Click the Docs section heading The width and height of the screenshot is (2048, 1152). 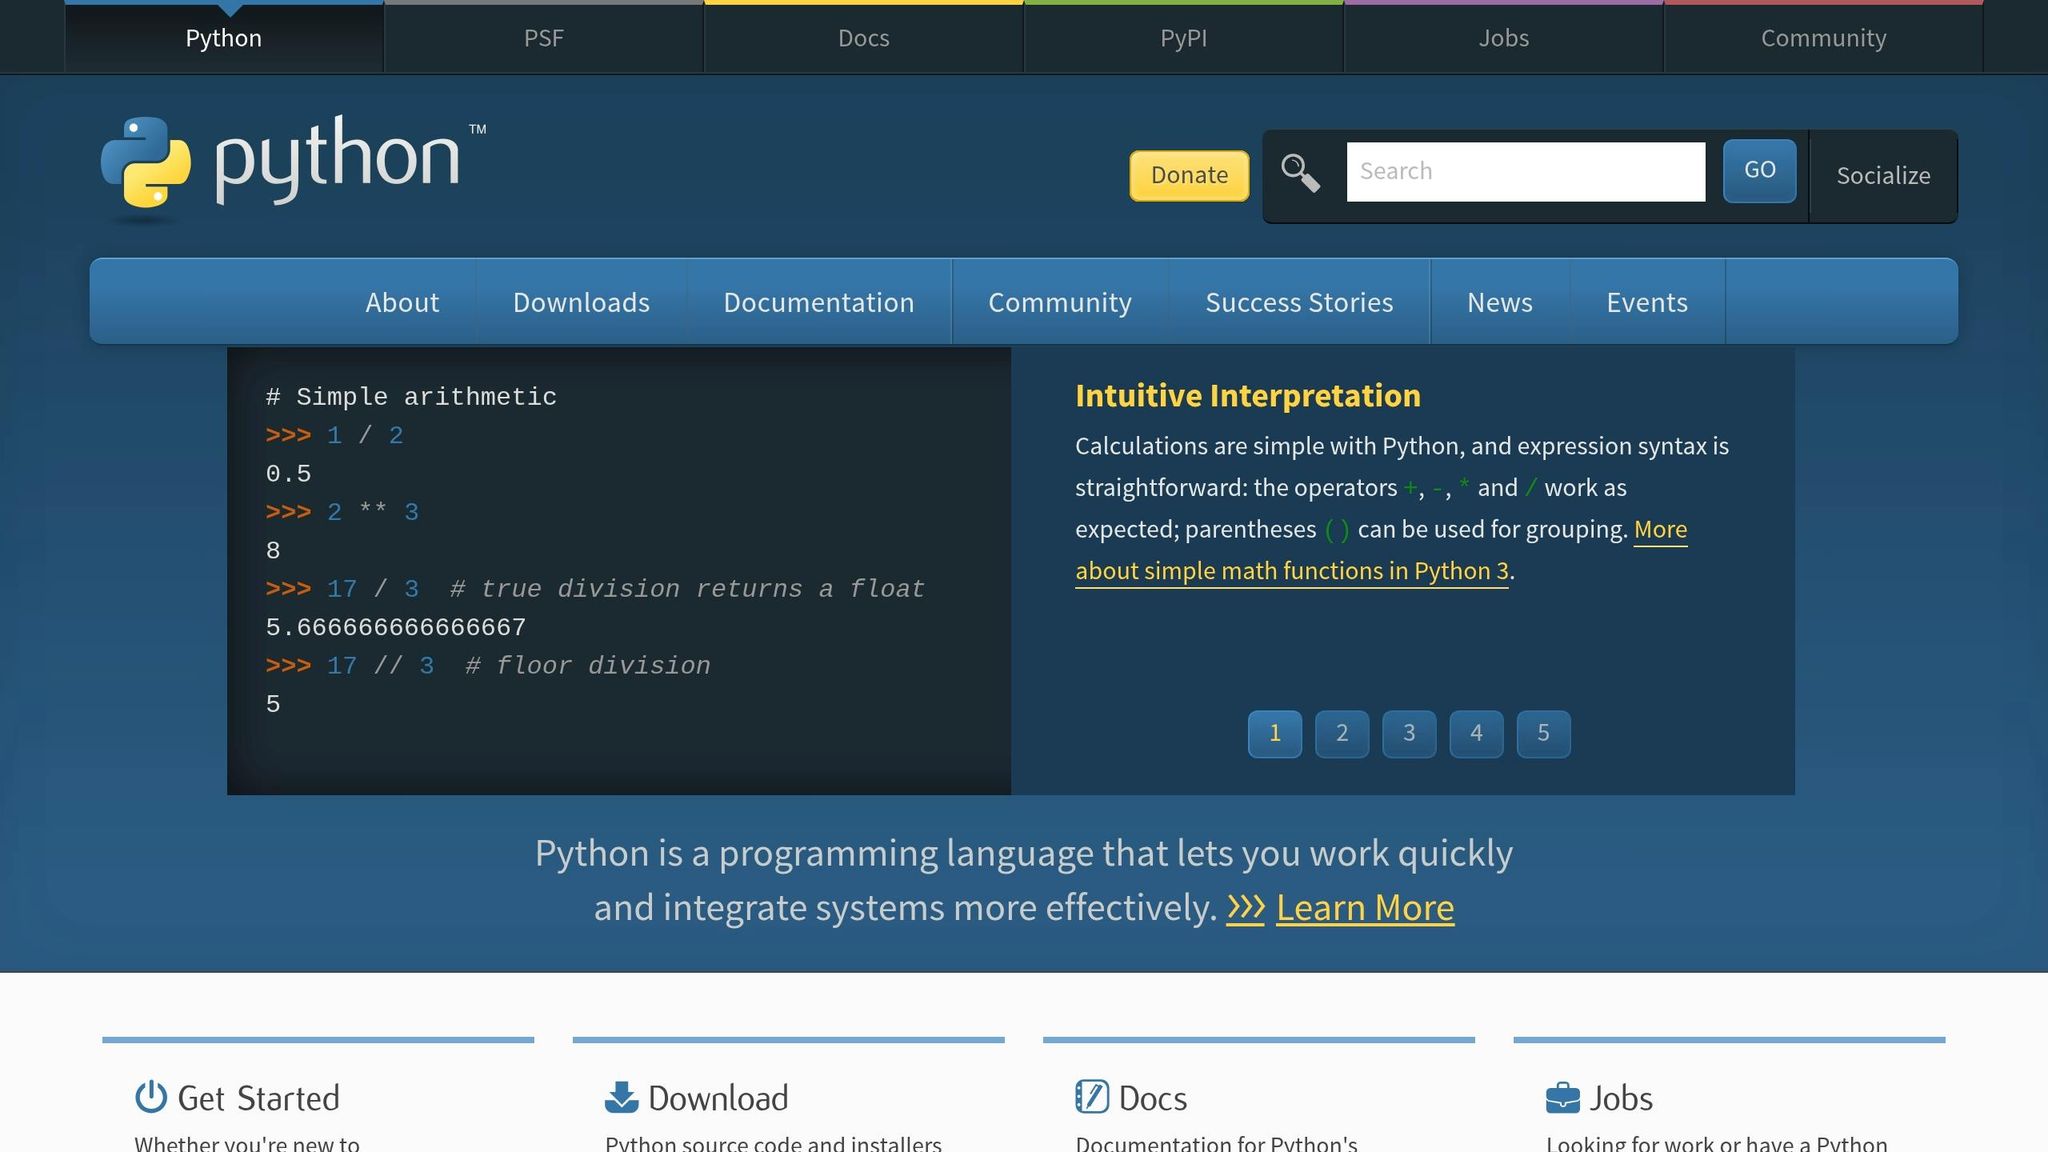1153,1098
